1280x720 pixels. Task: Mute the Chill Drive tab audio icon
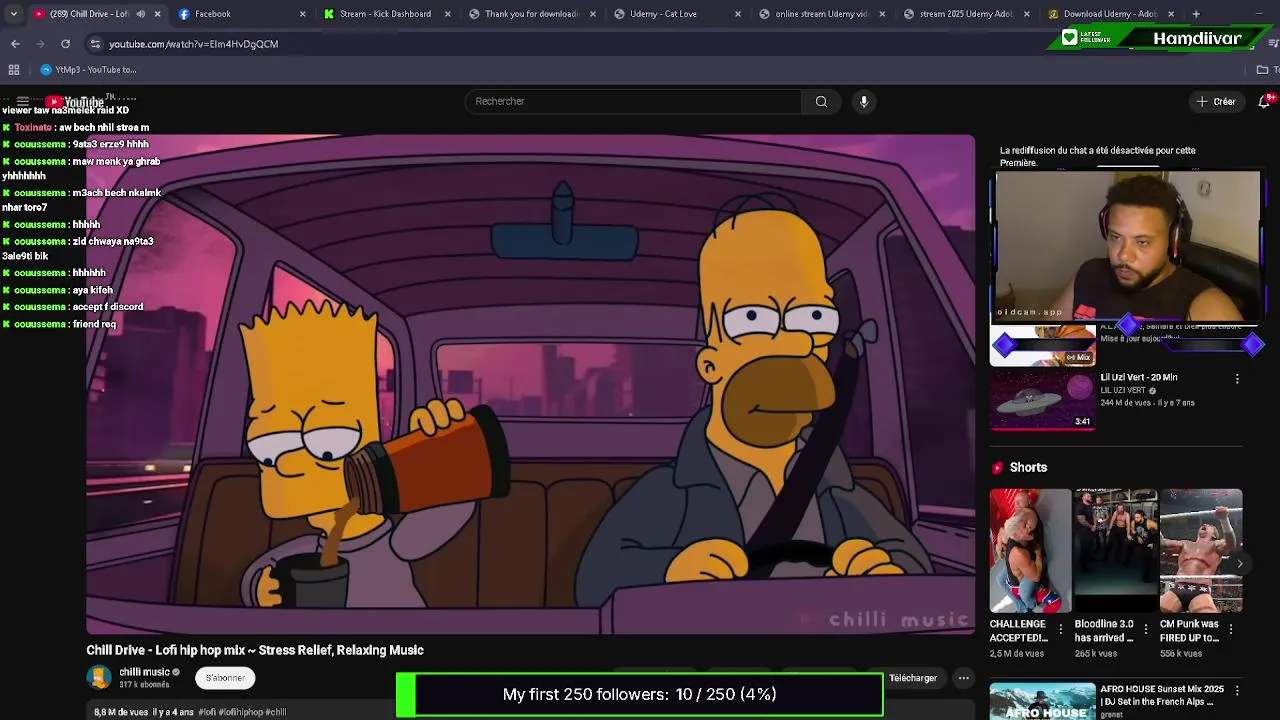[140, 14]
